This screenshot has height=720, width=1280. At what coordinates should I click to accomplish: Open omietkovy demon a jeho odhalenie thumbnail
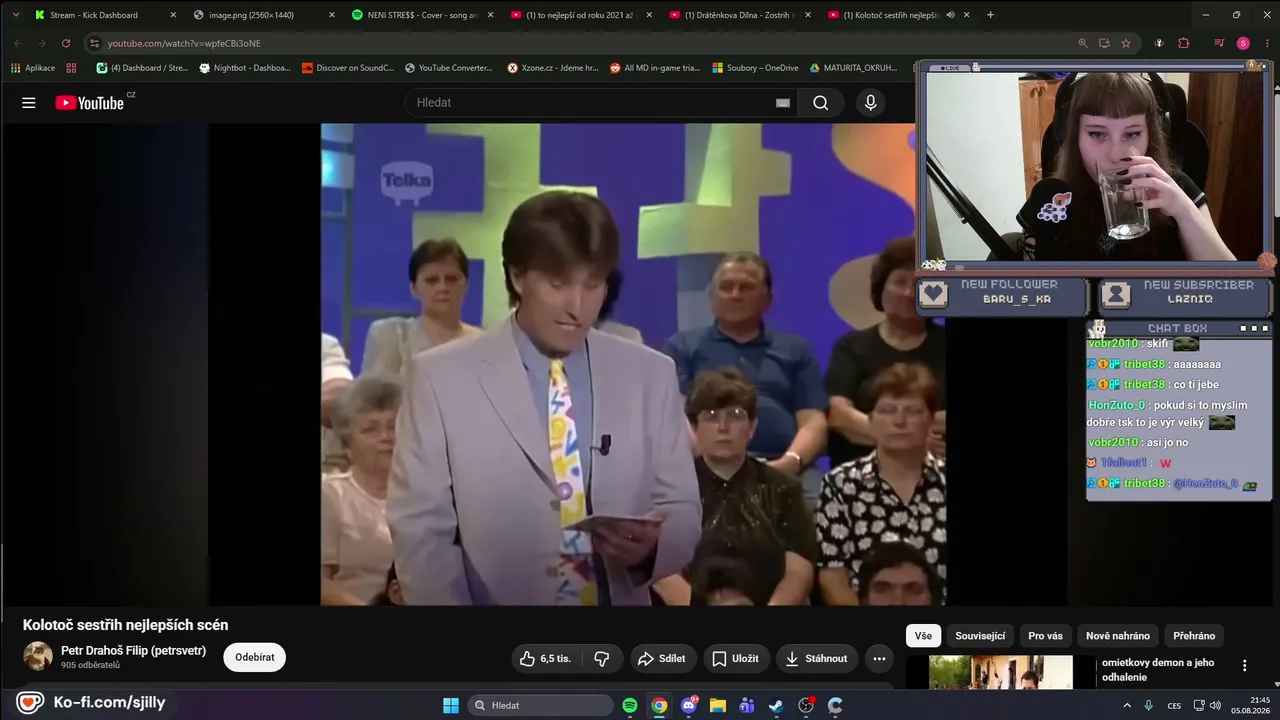coord(1001,672)
